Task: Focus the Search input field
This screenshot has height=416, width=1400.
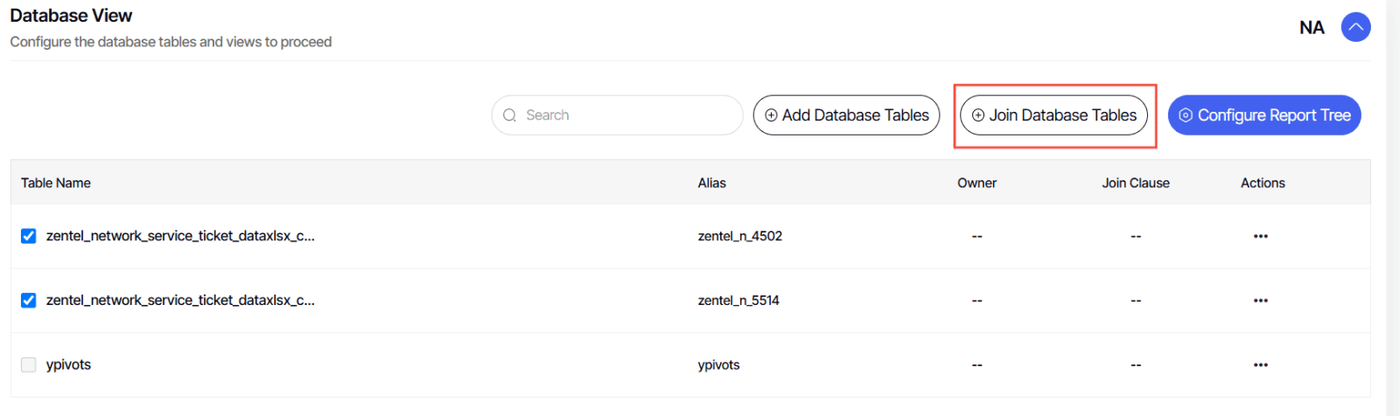Action: pyautogui.click(x=617, y=115)
